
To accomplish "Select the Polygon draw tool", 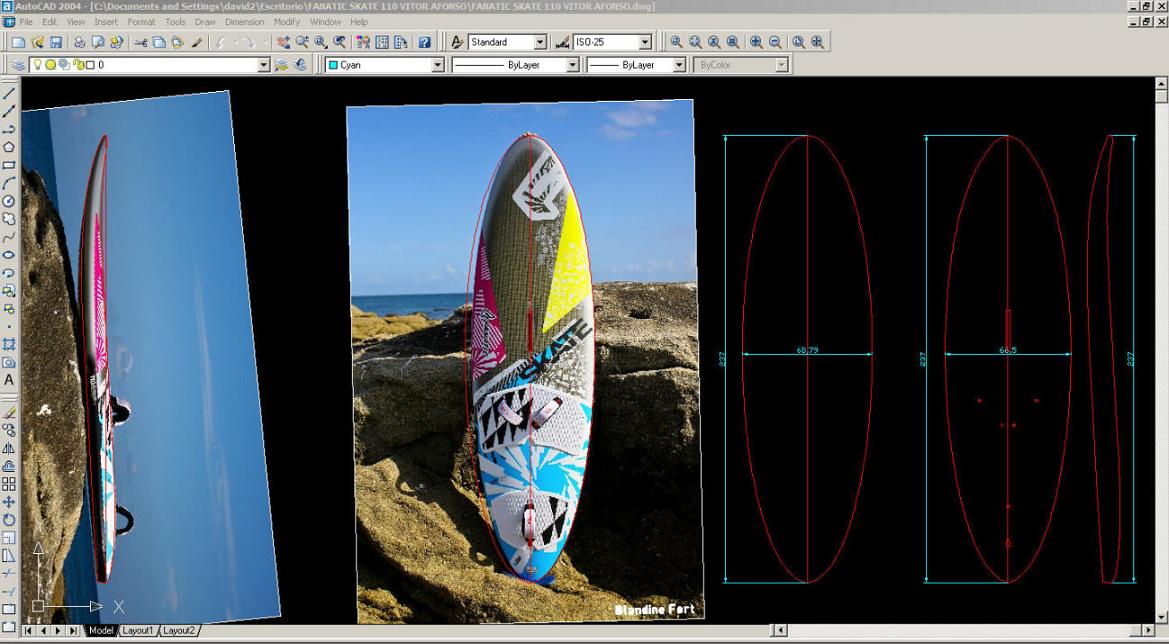I will (x=9, y=148).
